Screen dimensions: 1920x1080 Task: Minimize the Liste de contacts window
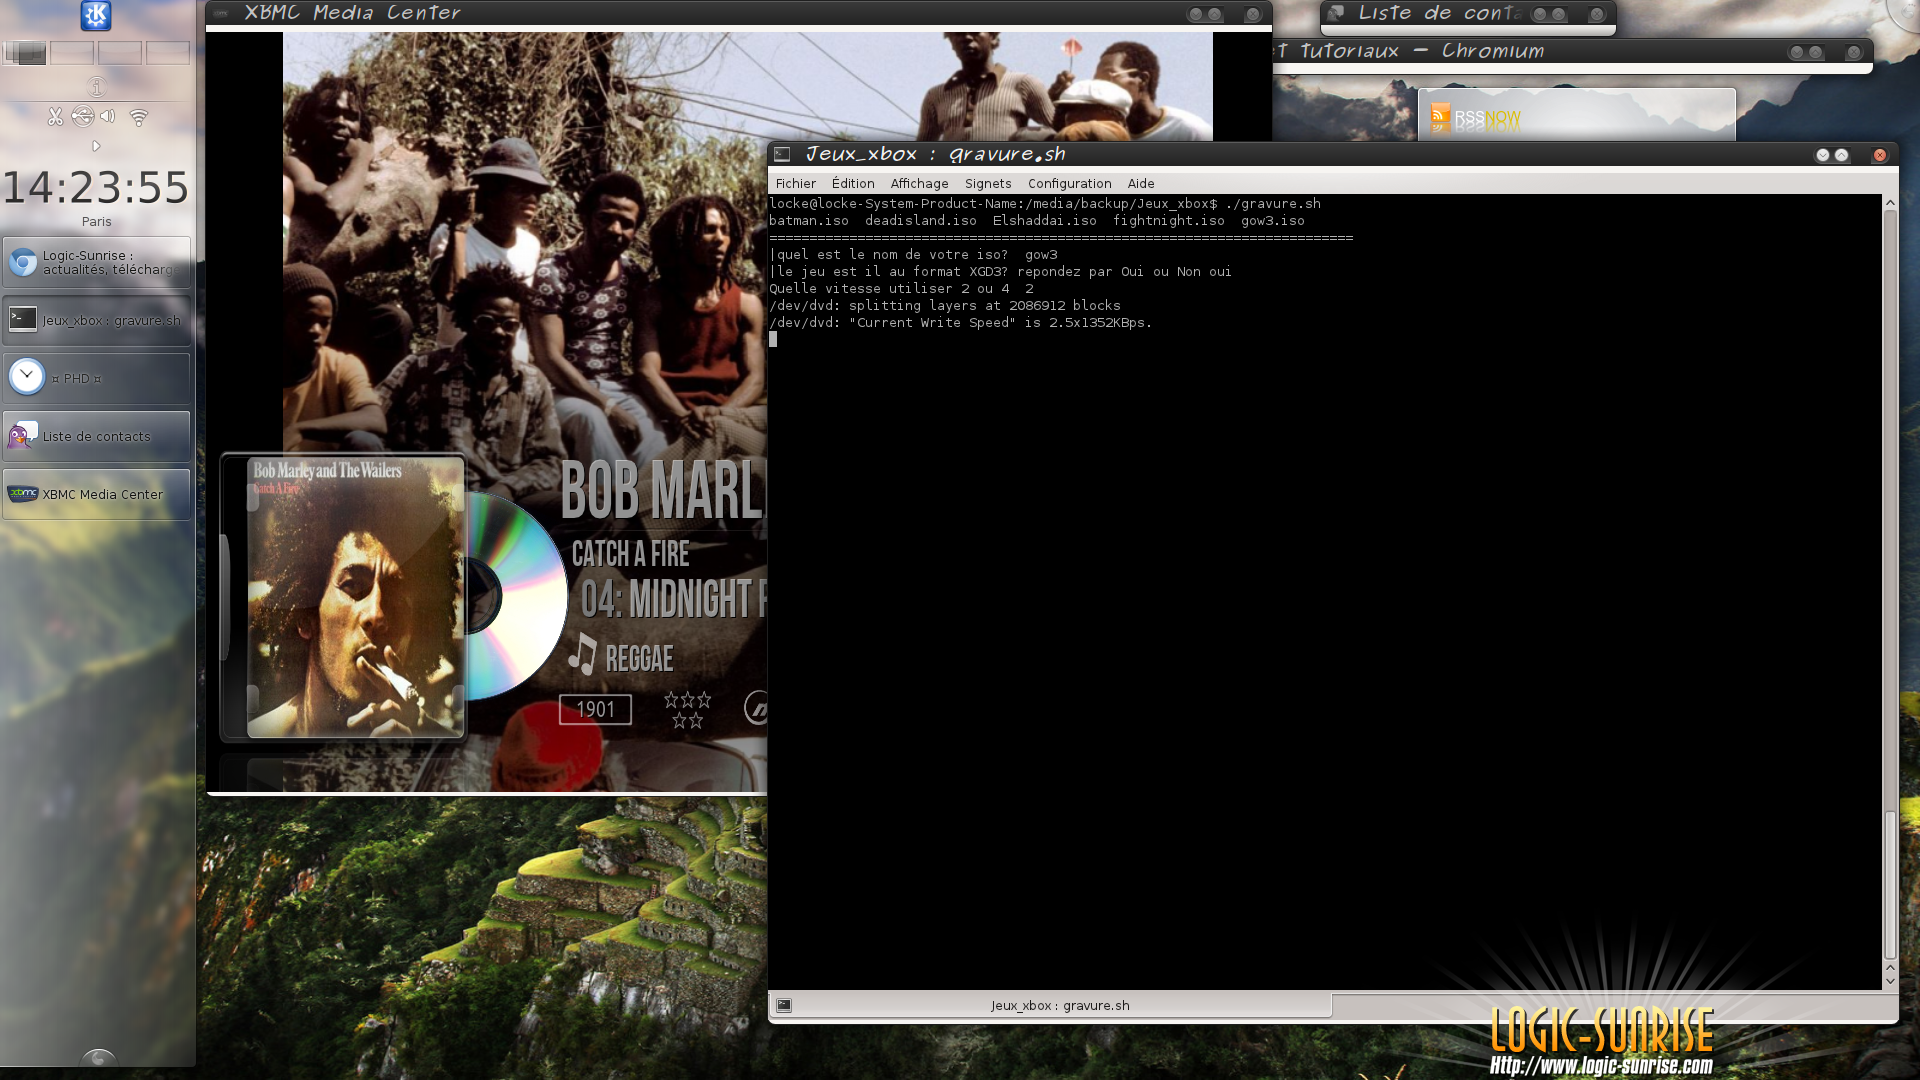click(x=1540, y=14)
